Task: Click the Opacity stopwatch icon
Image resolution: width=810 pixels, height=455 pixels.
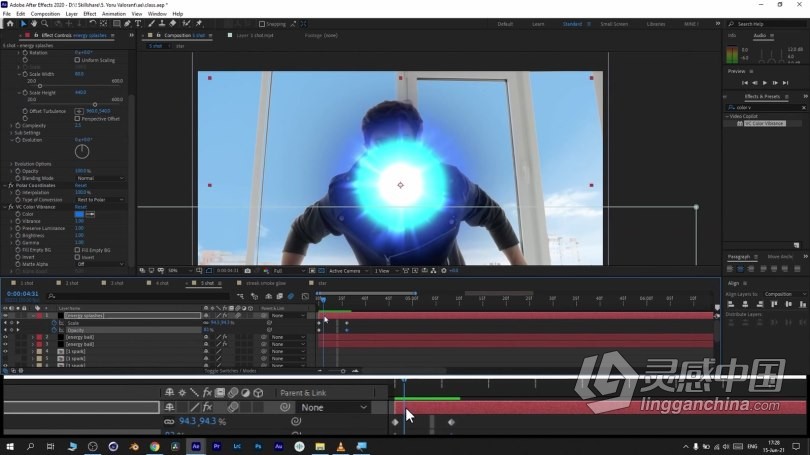Action: pos(54,330)
